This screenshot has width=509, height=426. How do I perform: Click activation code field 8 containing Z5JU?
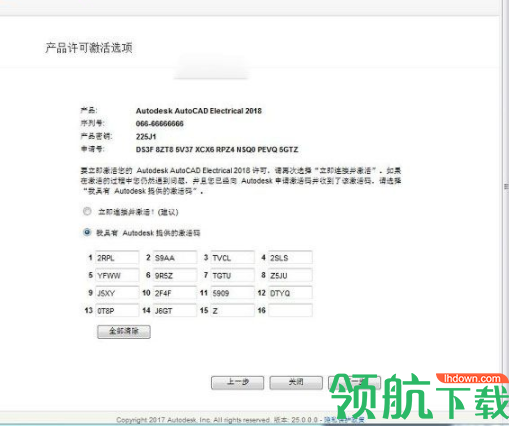coord(290,275)
